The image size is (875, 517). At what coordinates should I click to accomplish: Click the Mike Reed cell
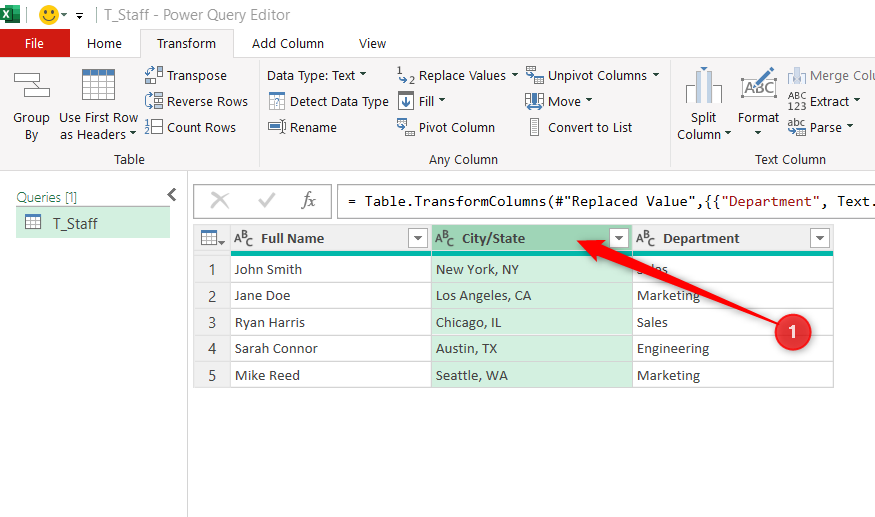(331, 375)
